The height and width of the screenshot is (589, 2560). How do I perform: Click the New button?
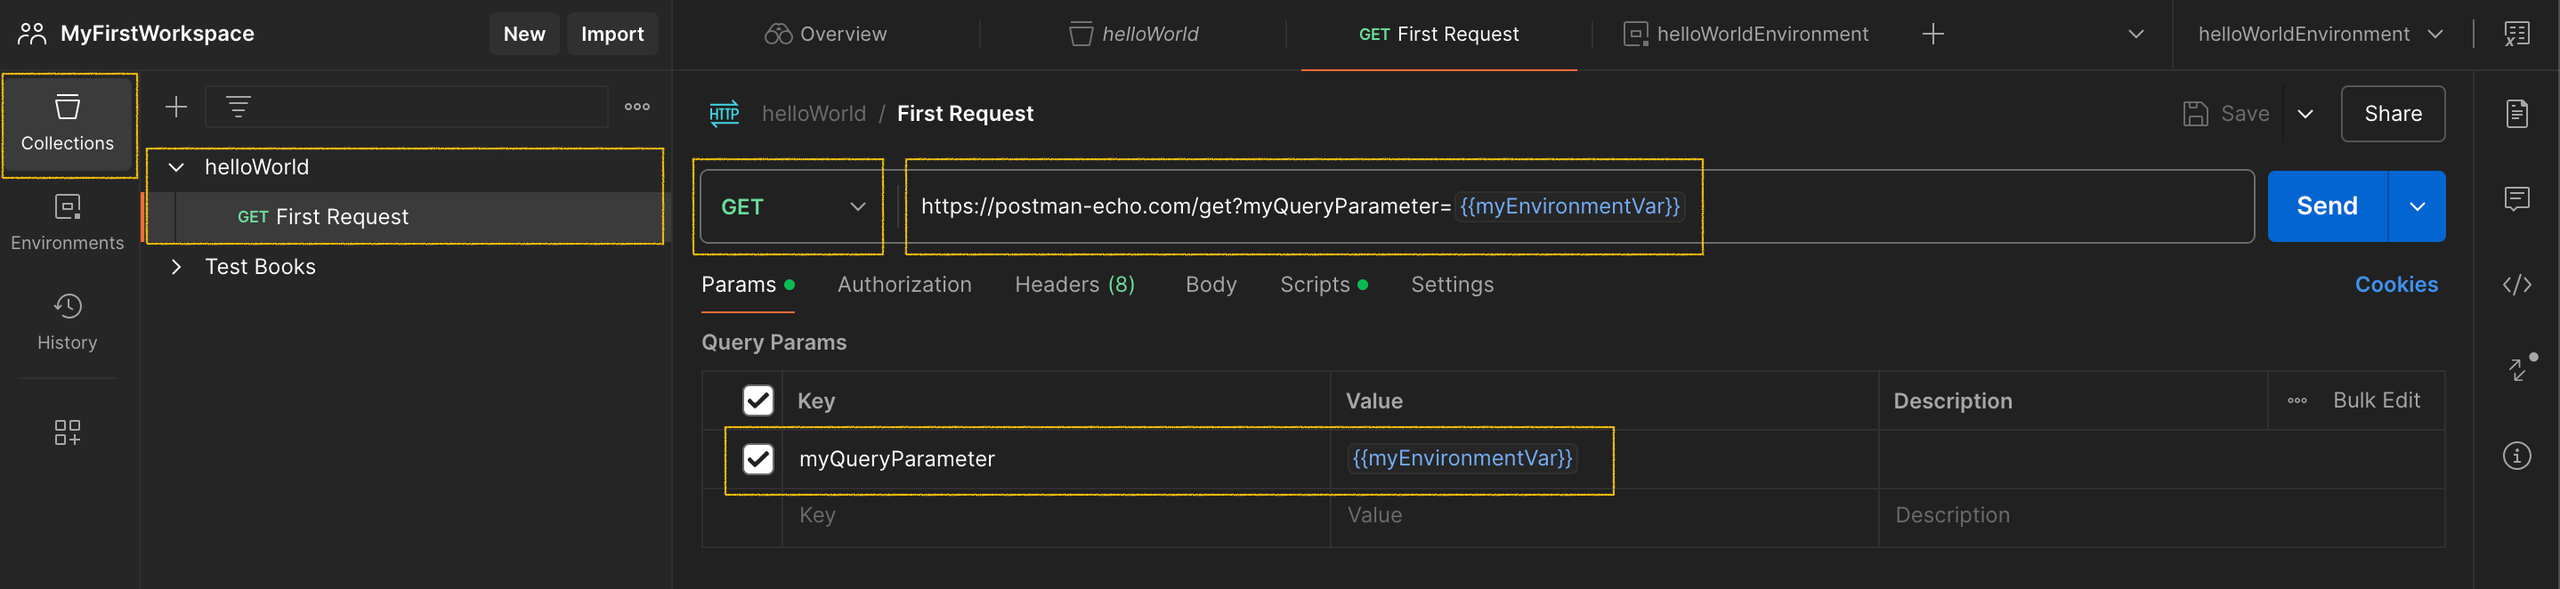tap(524, 34)
